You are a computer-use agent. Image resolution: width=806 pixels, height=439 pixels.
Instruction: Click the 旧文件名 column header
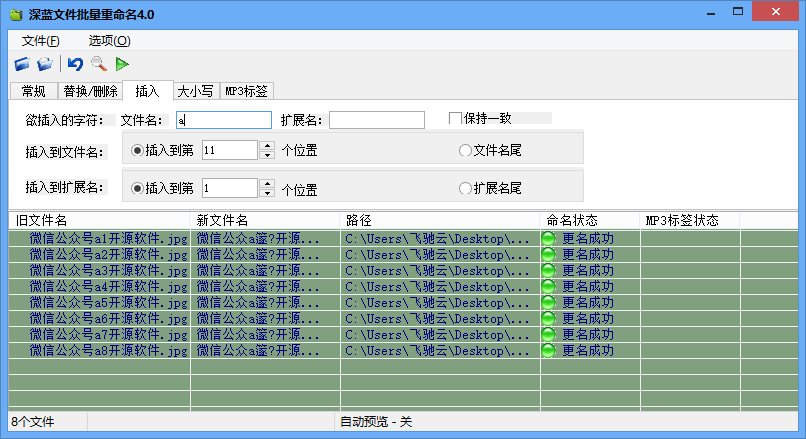(99, 221)
